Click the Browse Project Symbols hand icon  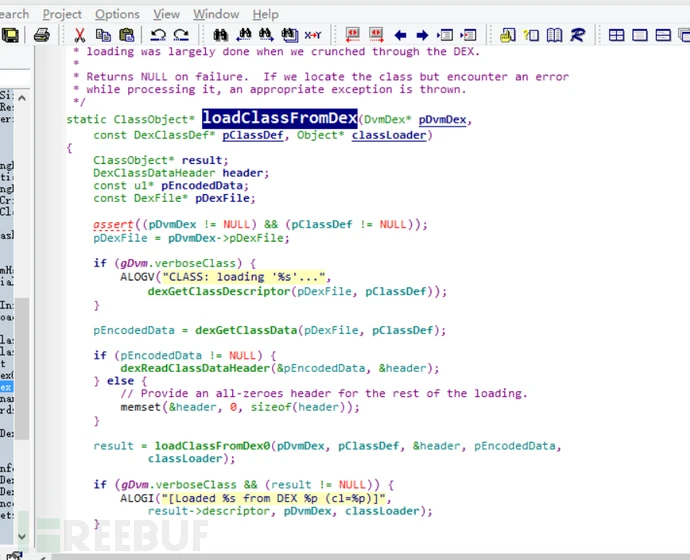coord(508,35)
